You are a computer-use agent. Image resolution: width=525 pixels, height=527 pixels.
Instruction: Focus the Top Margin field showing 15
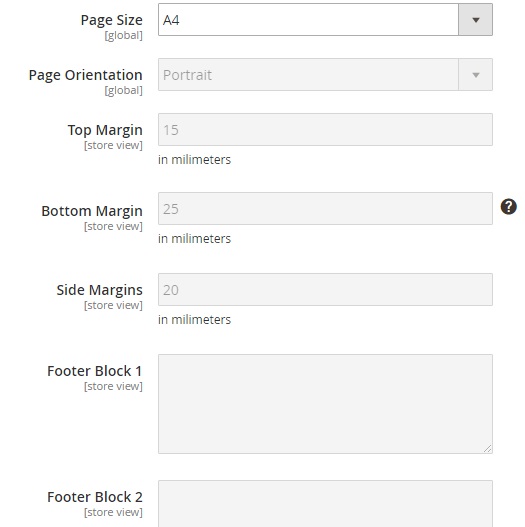click(x=325, y=129)
